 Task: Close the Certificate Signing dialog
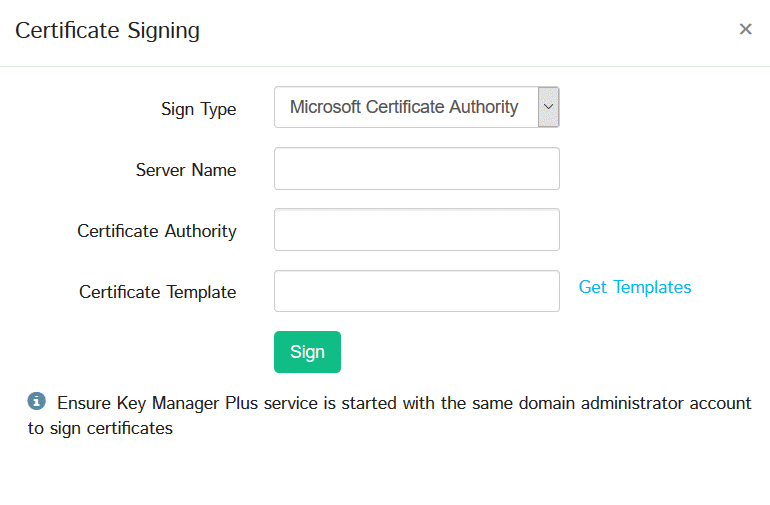[745, 29]
